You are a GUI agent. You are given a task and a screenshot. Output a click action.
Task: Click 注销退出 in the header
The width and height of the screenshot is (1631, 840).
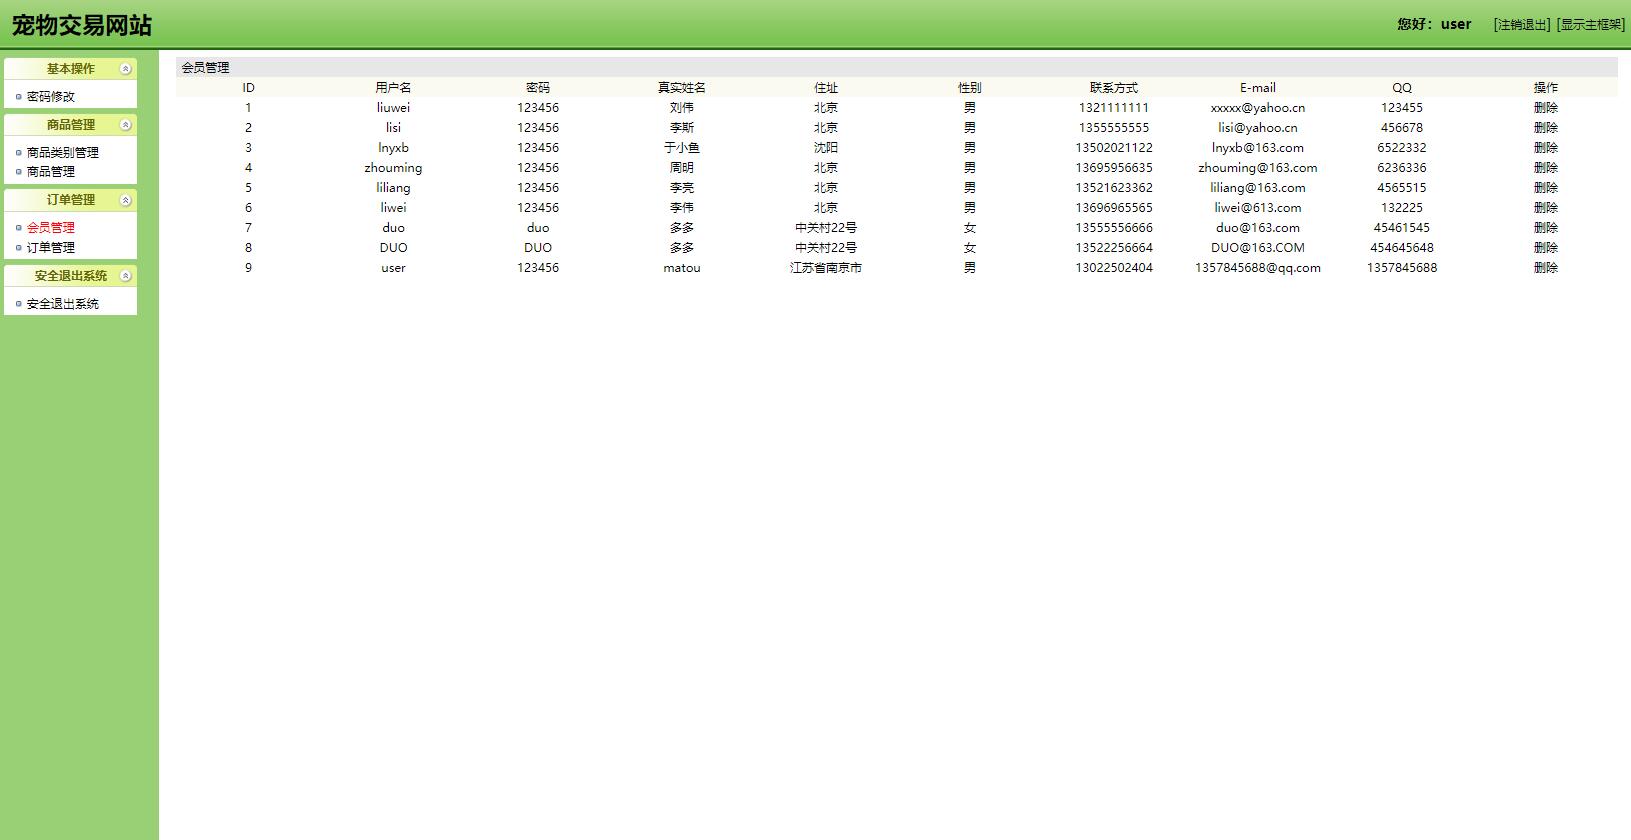click(x=1521, y=24)
